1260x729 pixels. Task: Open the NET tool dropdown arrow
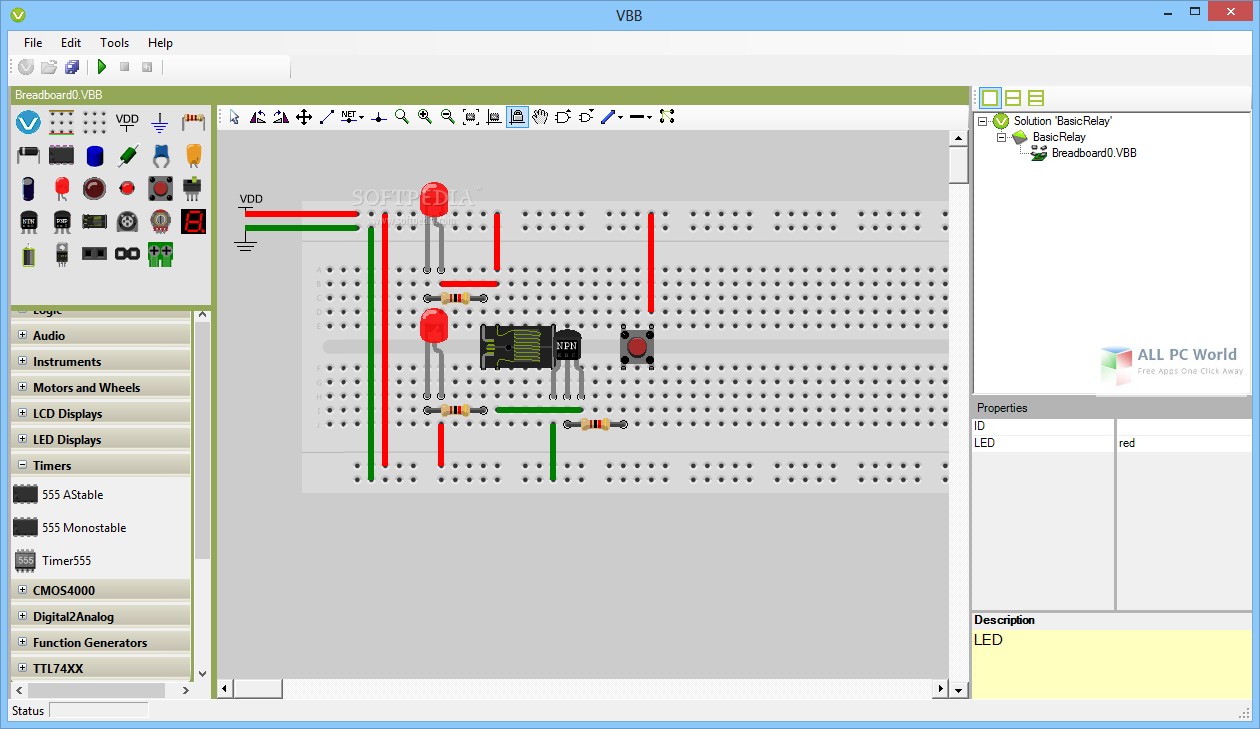point(362,117)
